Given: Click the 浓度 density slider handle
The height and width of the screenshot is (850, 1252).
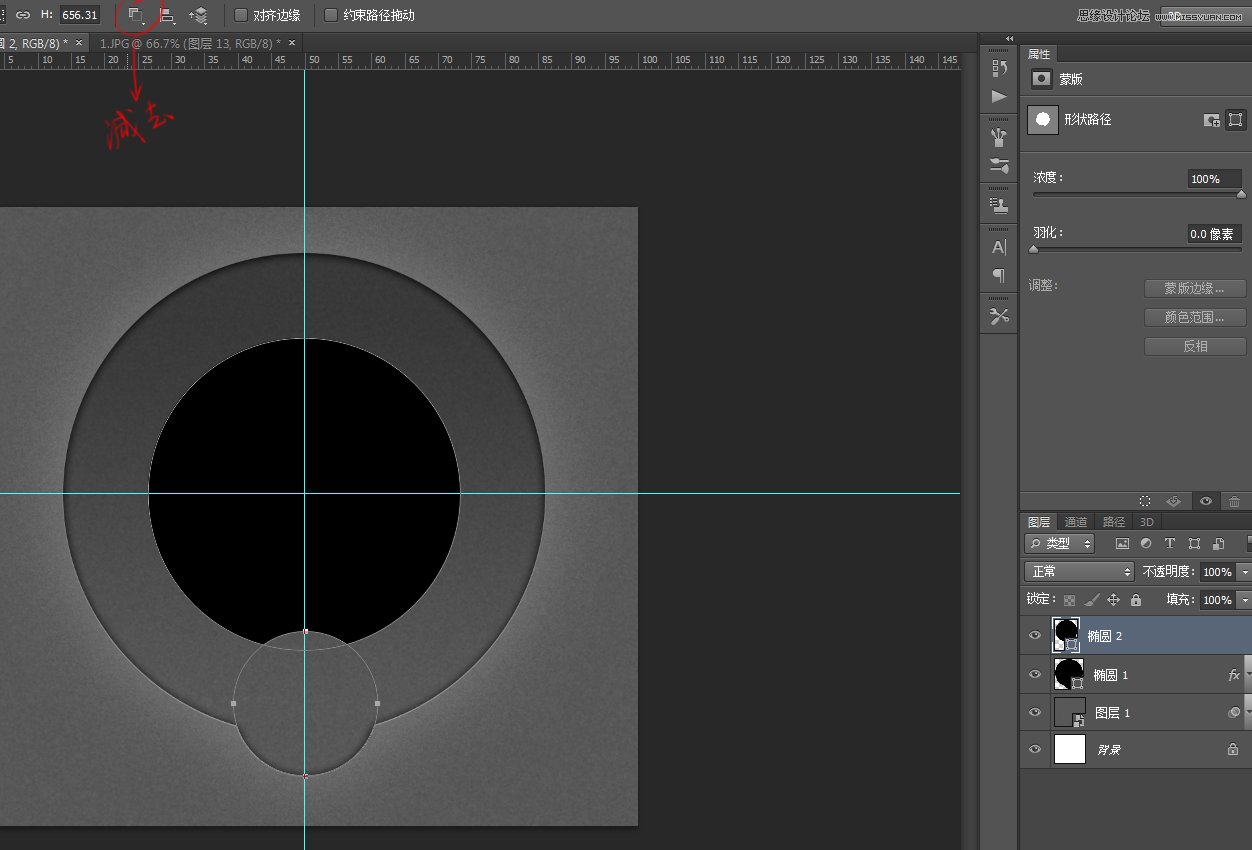Looking at the screenshot, I should tap(1241, 195).
